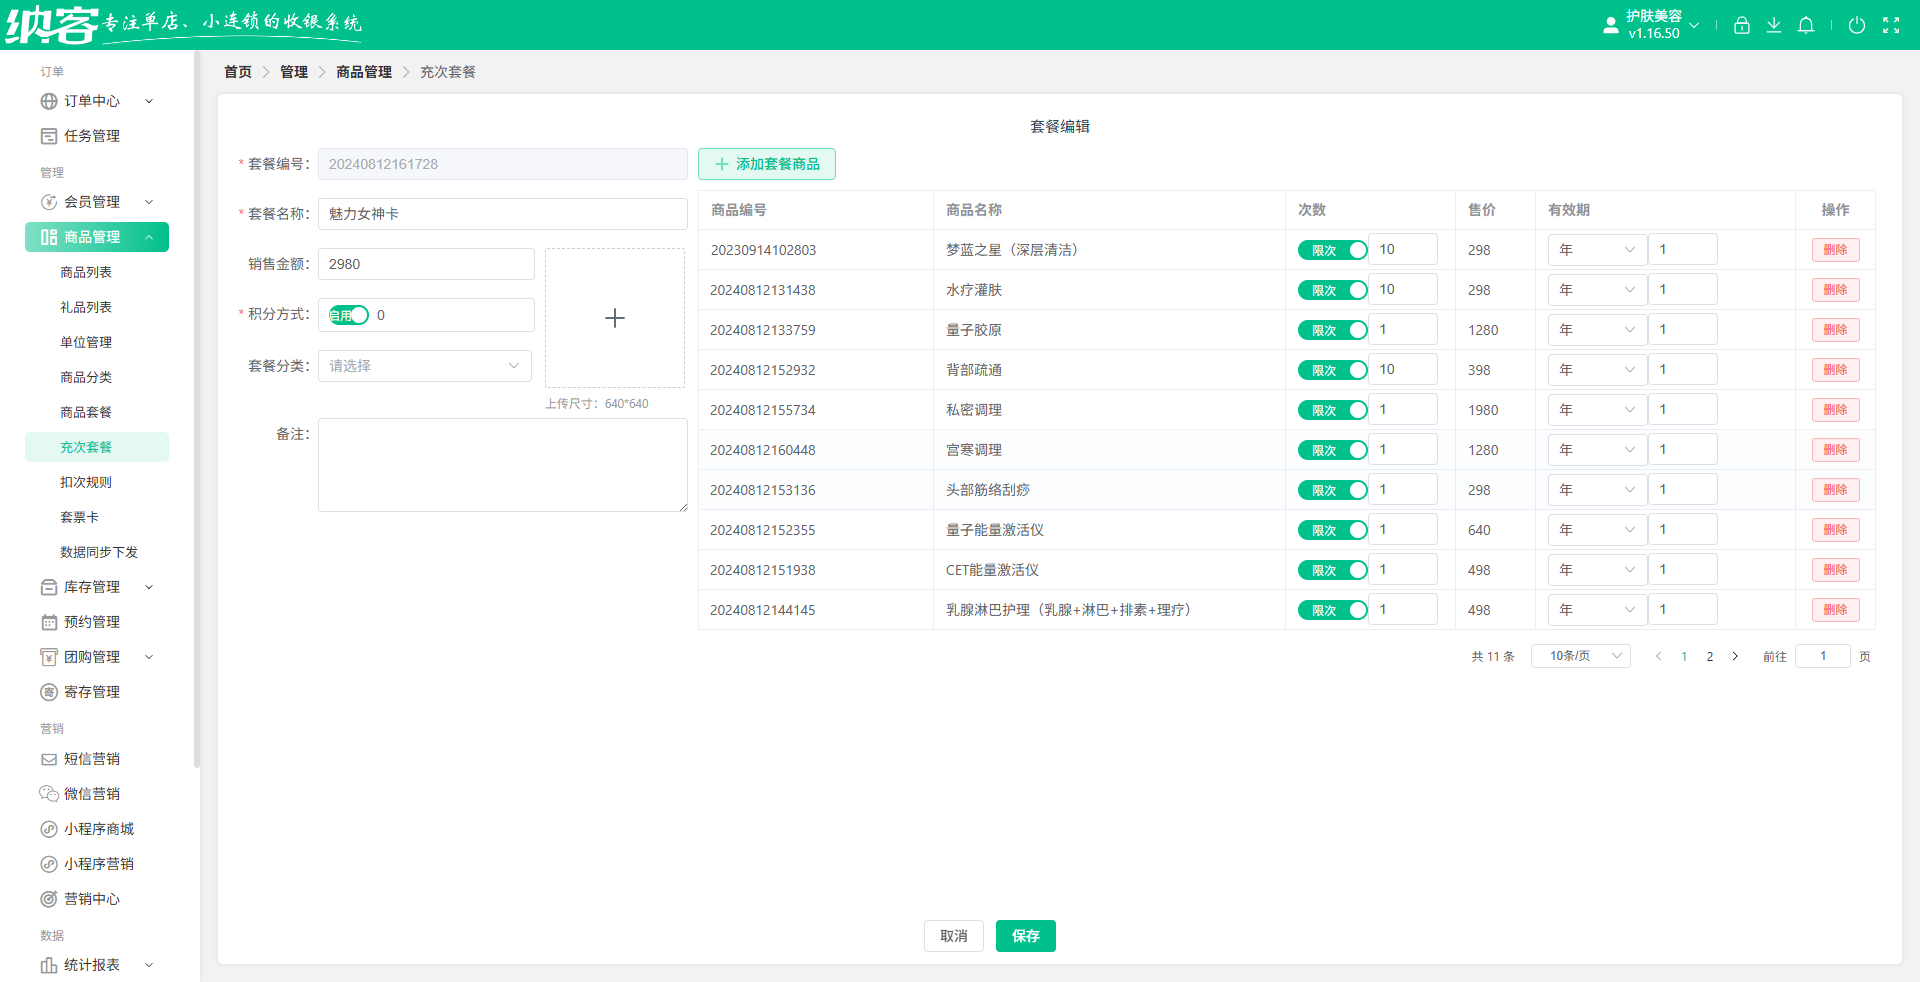Image resolution: width=1920 pixels, height=982 pixels.
Task: Click the 微信营销 chat icon
Action: click(49, 794)
